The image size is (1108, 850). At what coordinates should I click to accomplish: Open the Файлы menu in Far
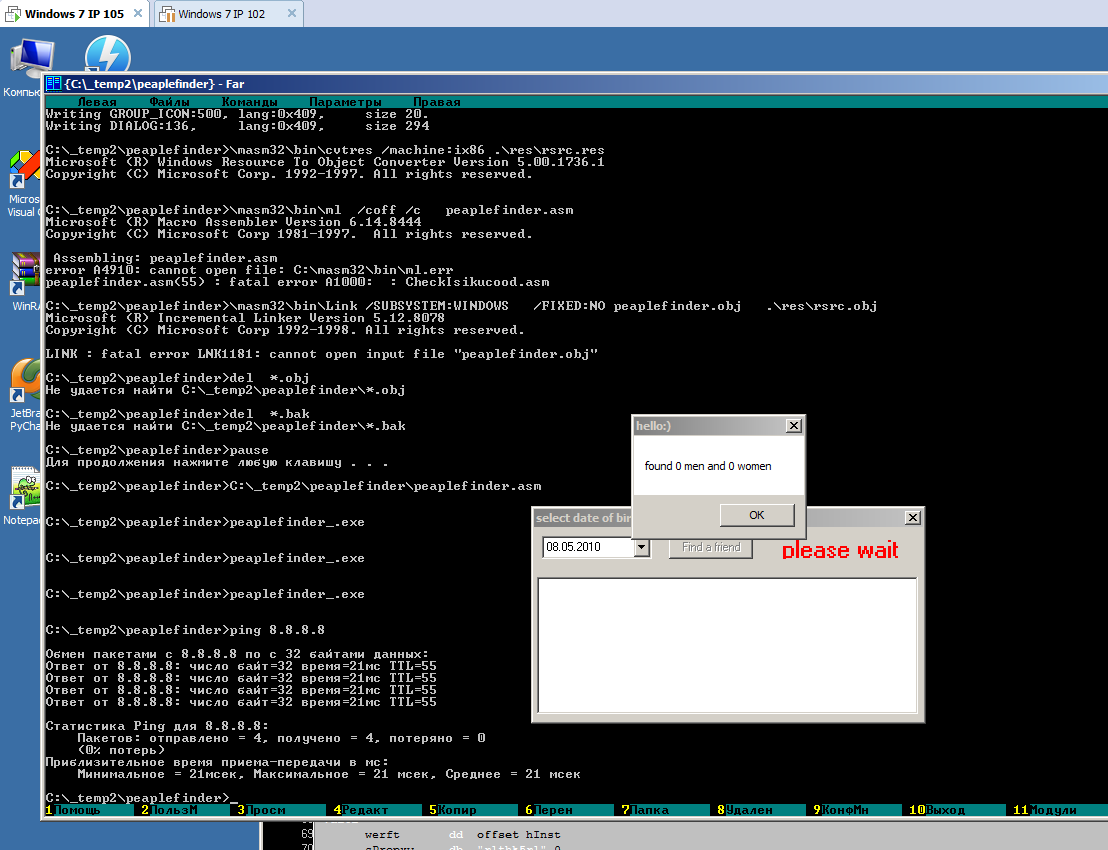point(170,102)
